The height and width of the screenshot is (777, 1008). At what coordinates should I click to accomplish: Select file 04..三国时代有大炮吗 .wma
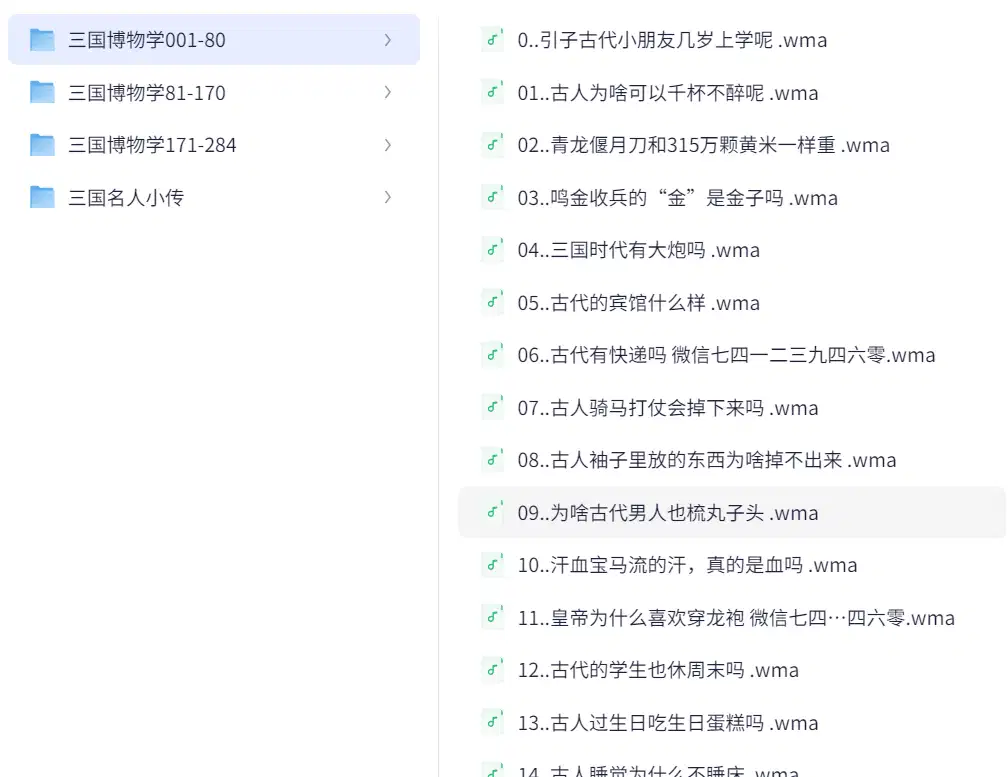[x=639, y=250]
